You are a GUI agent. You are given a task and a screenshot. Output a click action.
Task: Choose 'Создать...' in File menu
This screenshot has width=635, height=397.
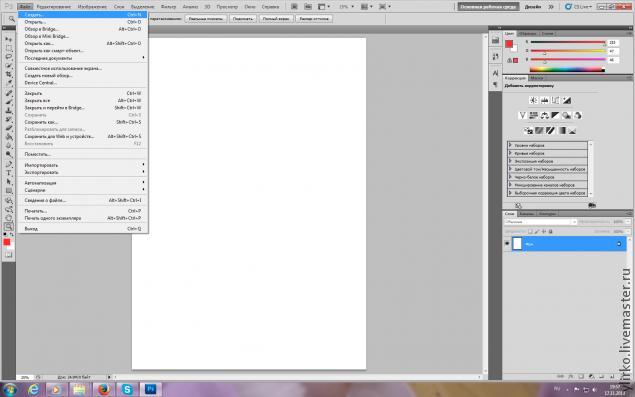point(83,15)
